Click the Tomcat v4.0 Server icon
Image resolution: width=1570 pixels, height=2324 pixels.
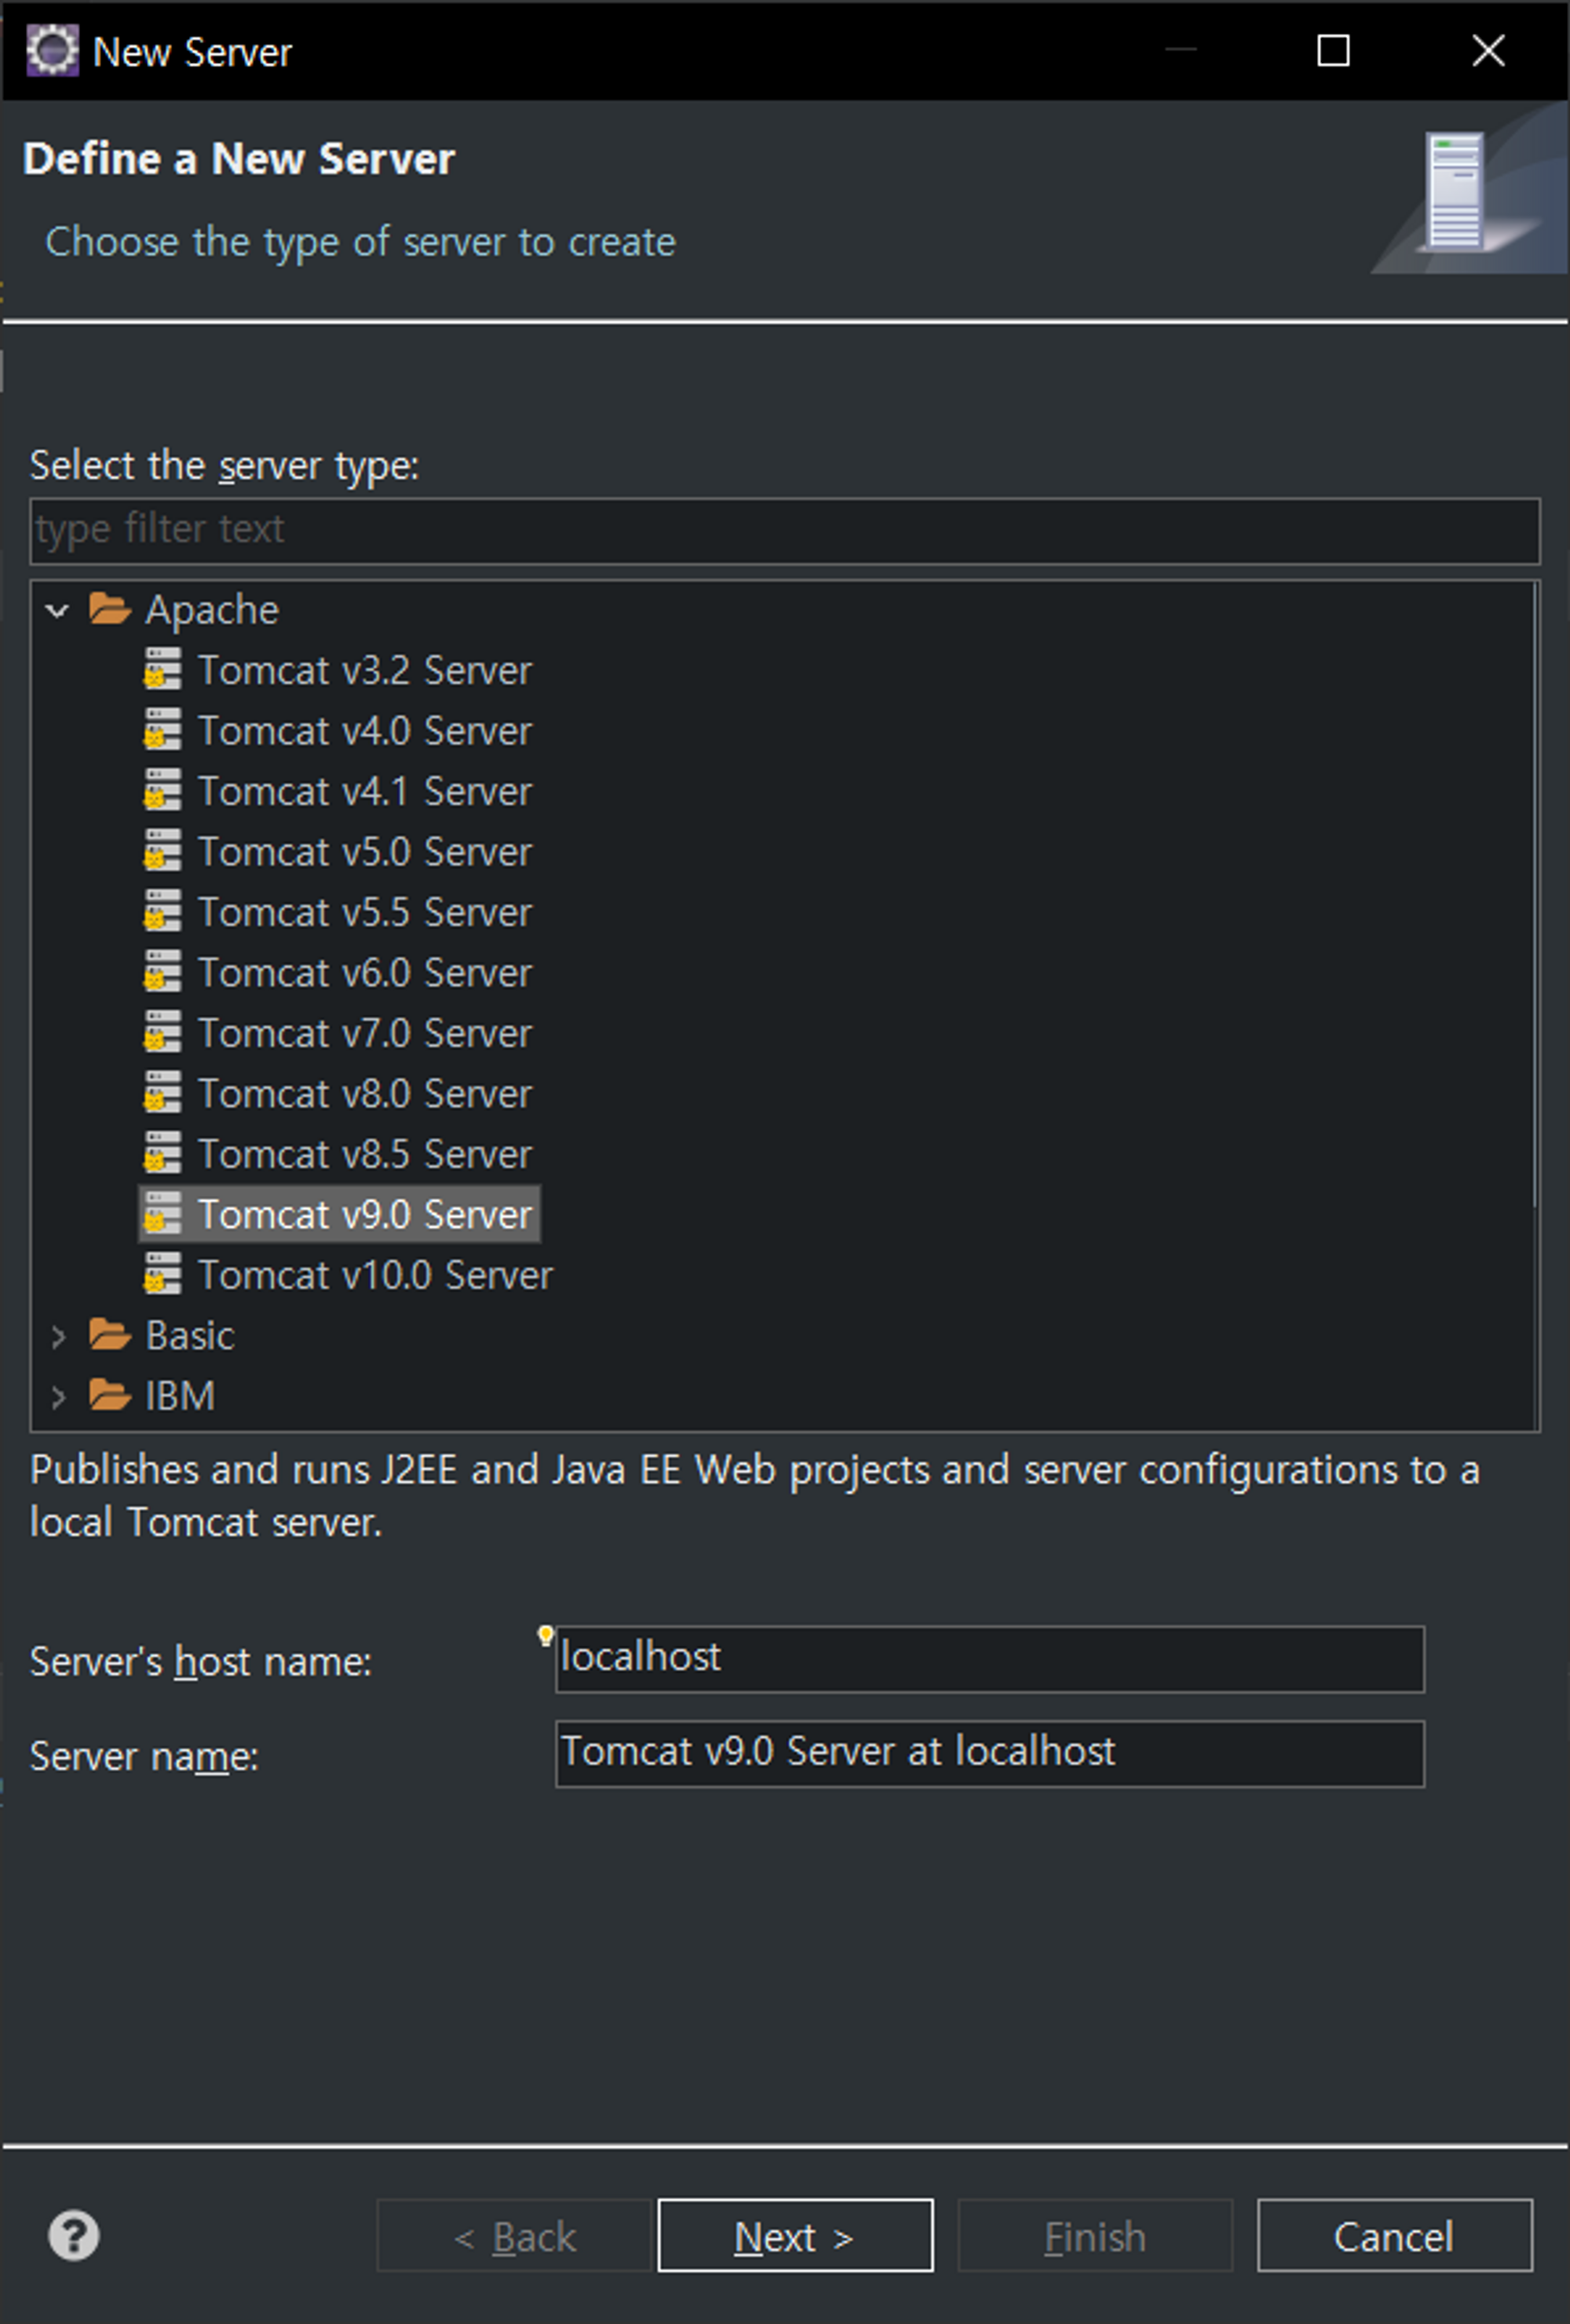162,729
